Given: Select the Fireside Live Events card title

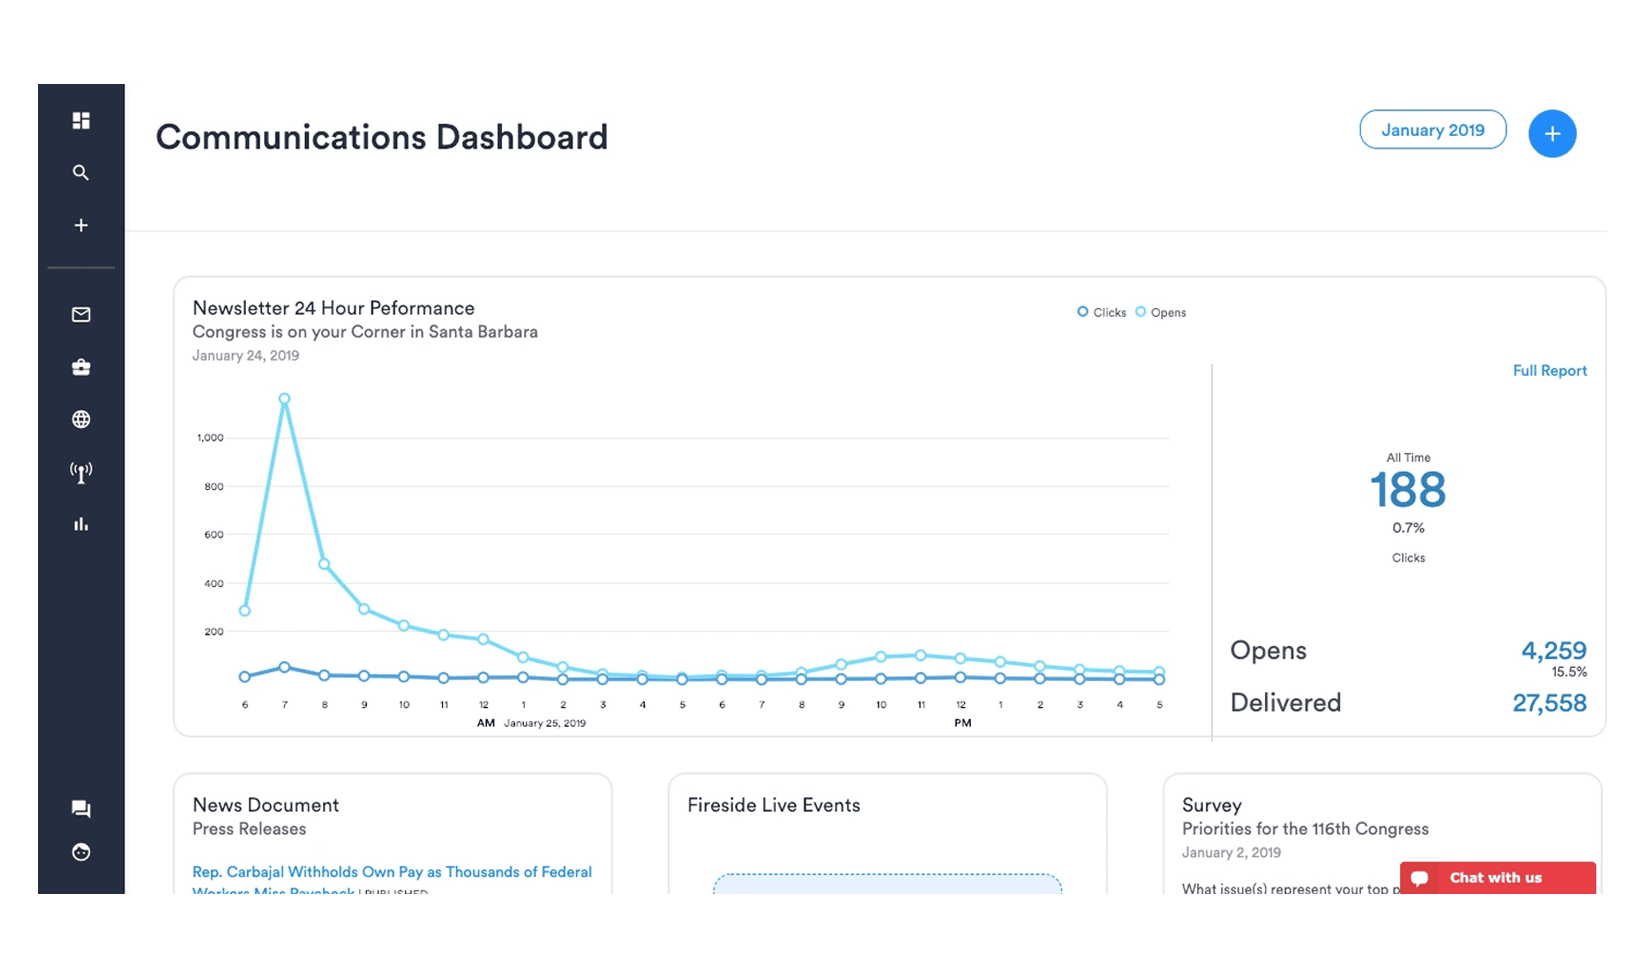Looking at the screenshot, I should point(773,806).
